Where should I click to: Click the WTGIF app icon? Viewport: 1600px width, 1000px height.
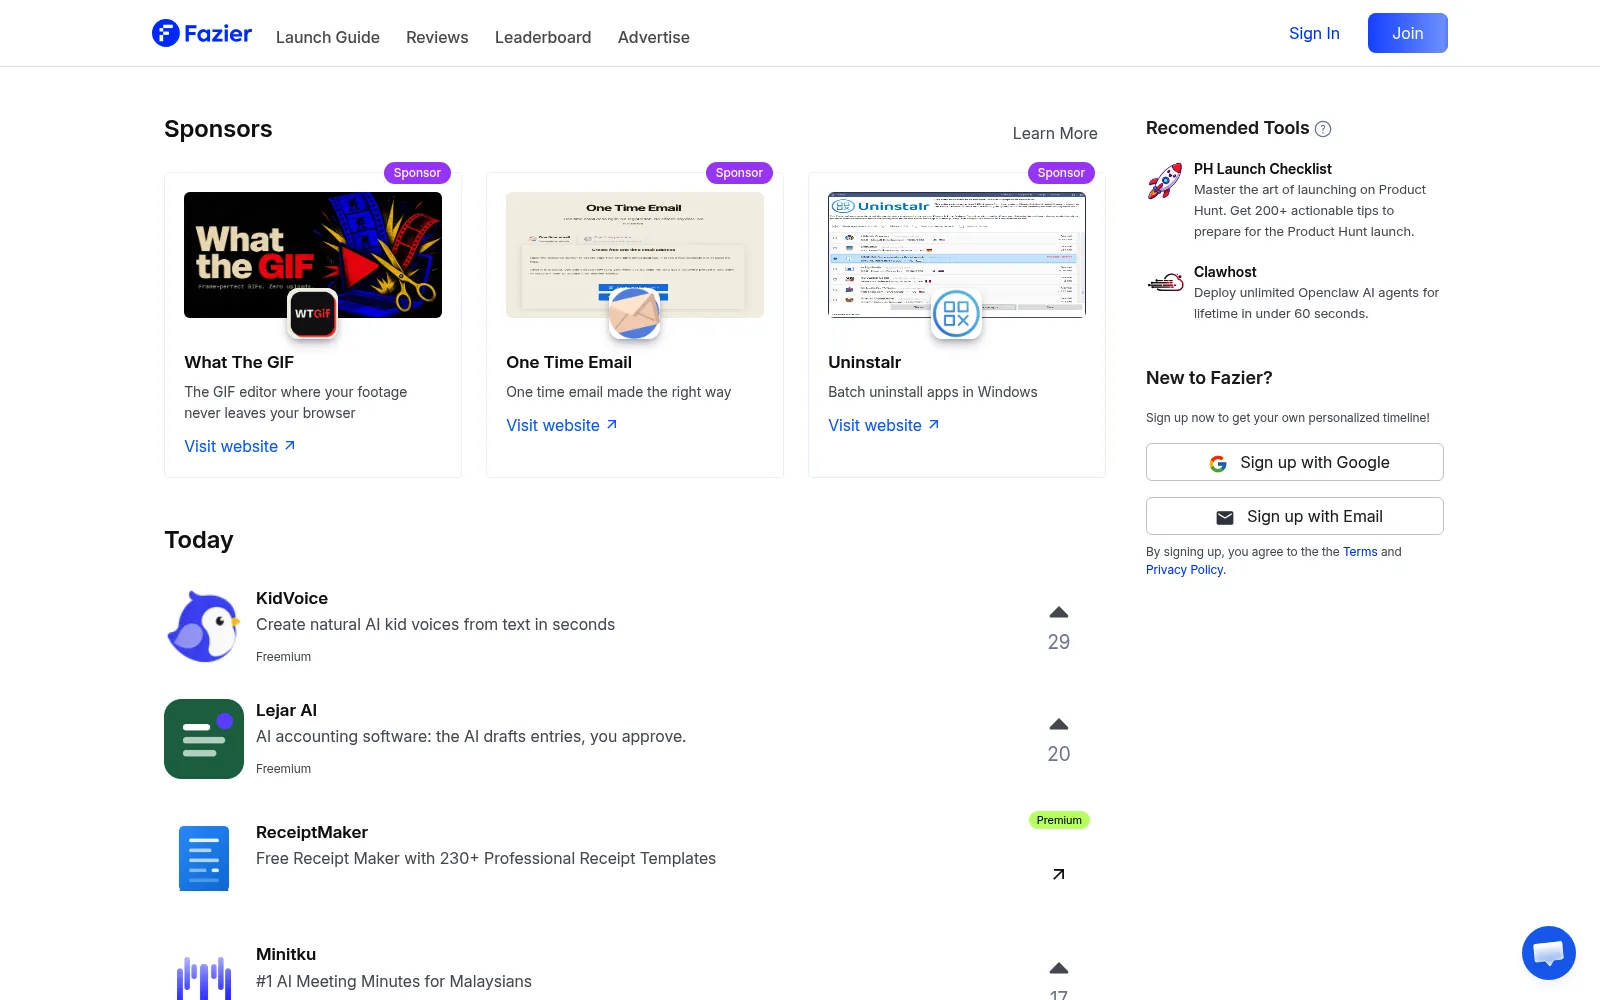click(313, 314)
